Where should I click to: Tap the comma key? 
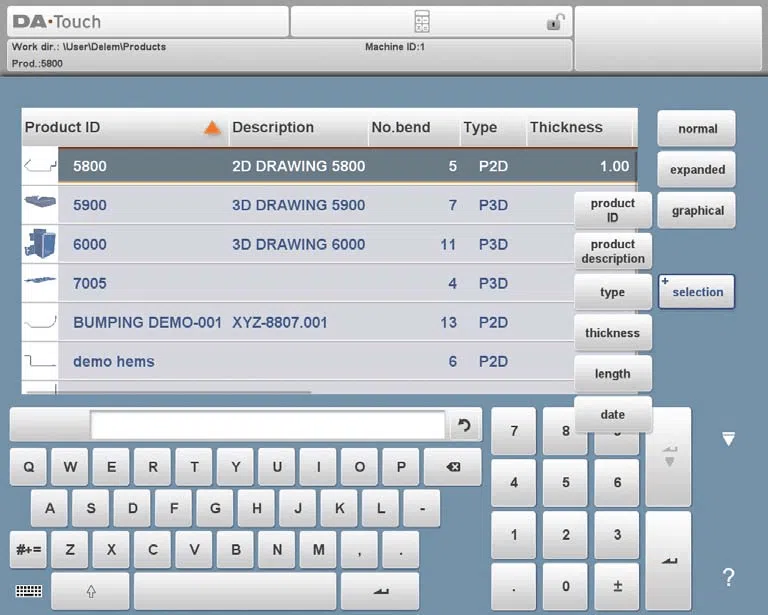tap(360, 549)
